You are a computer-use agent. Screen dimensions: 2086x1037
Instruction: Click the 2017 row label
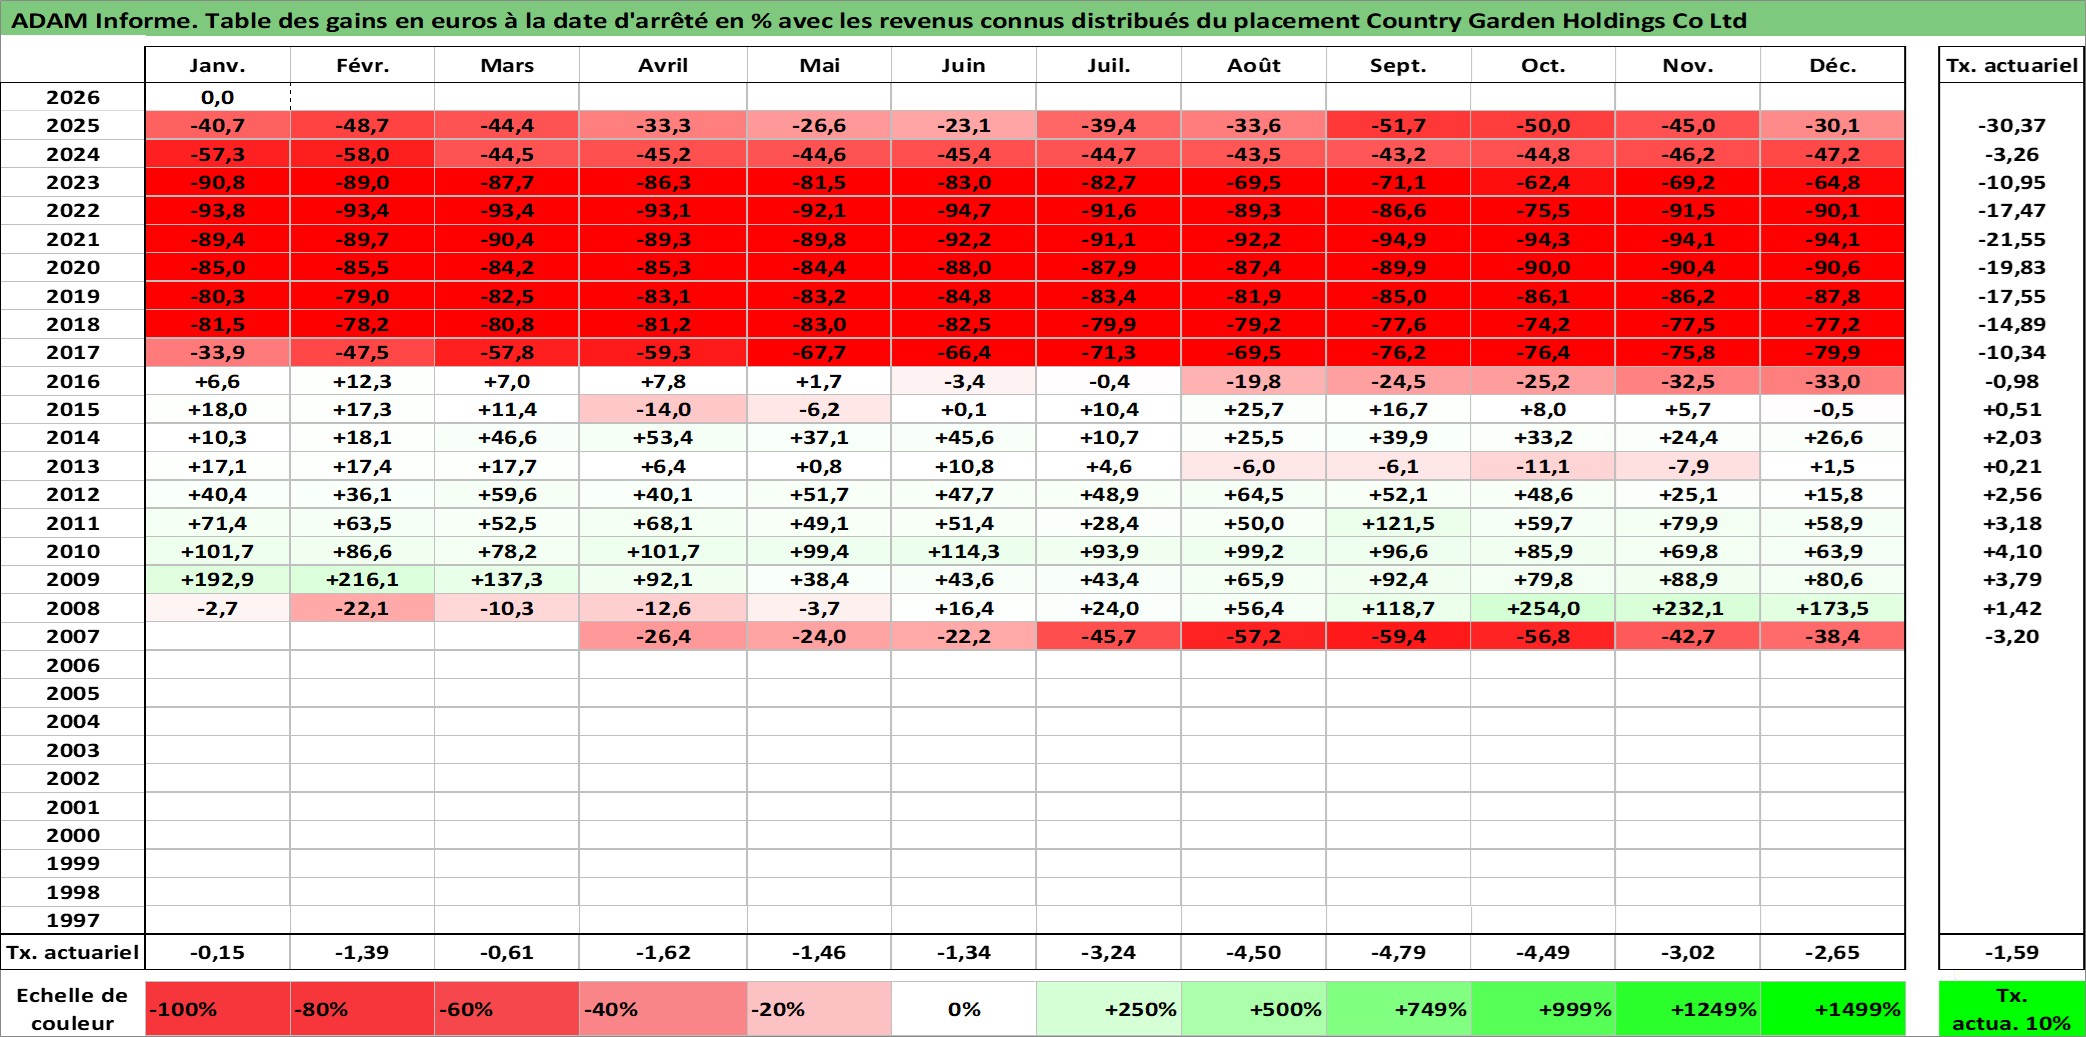coord(73,352)
